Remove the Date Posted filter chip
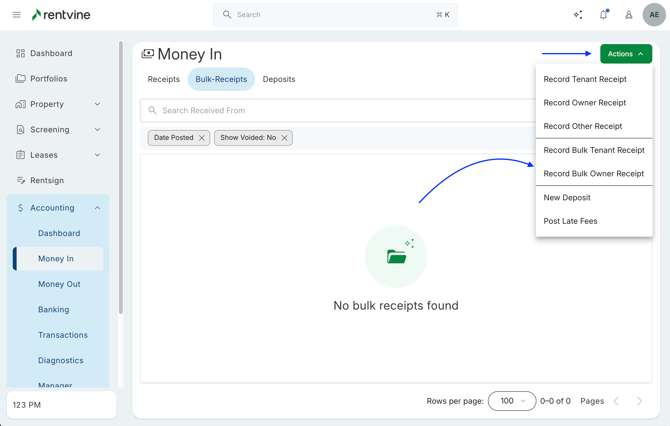Image resolution: width=670 pixels, height=426 pixels. (202, 138)
